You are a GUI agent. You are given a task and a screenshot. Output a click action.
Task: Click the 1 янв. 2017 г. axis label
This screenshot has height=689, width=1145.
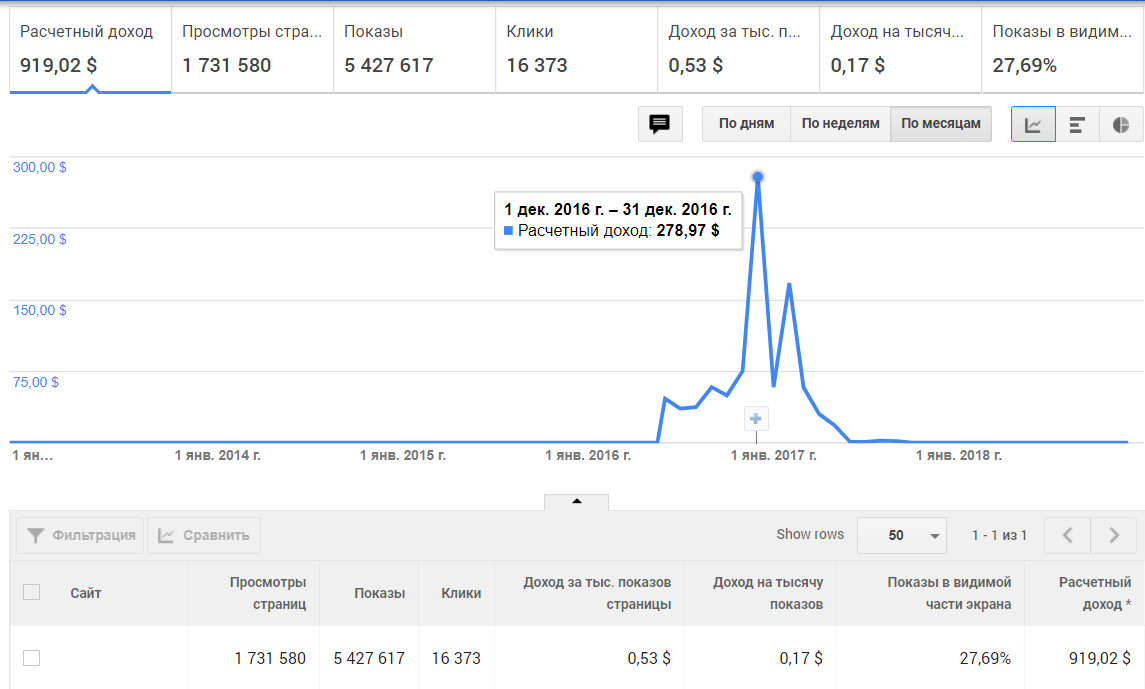pyautogui.click(x=773, y=455)
